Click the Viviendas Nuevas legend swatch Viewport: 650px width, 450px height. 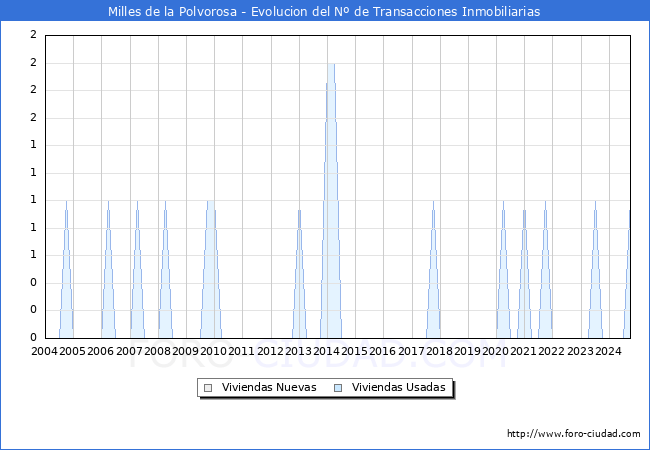tap(208, 388)
